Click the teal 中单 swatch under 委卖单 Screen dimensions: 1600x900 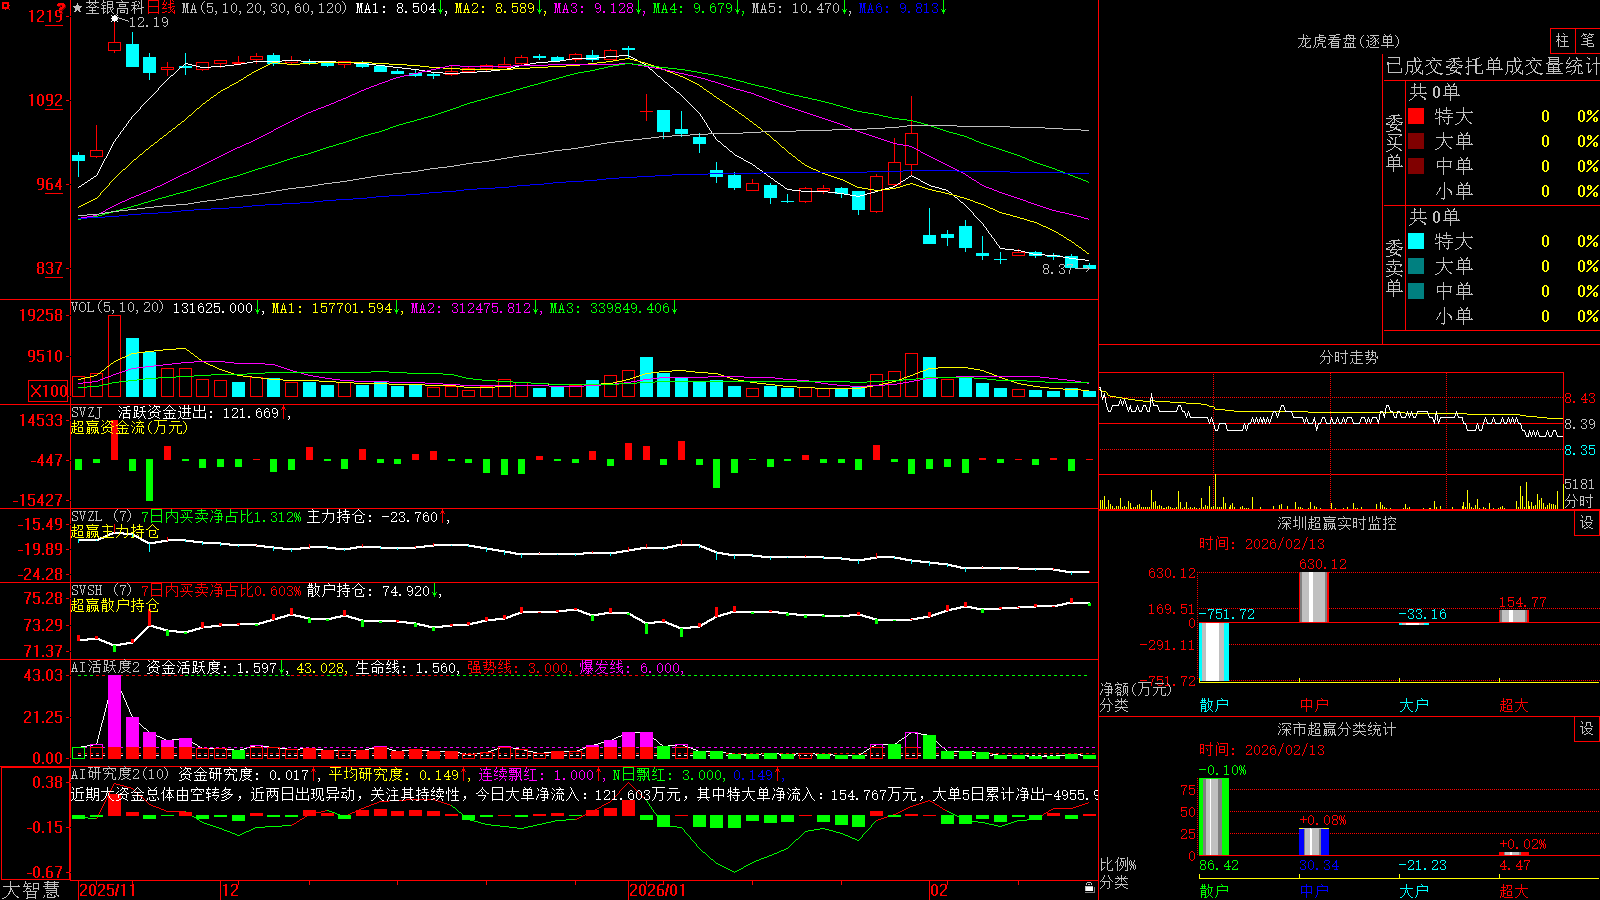pos(1416,291)
